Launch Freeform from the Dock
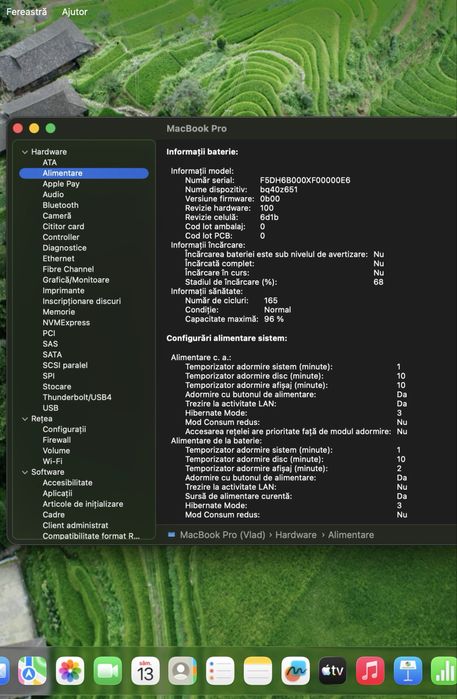The height and width of the screenshot is (699, 457). pos(296,670)
